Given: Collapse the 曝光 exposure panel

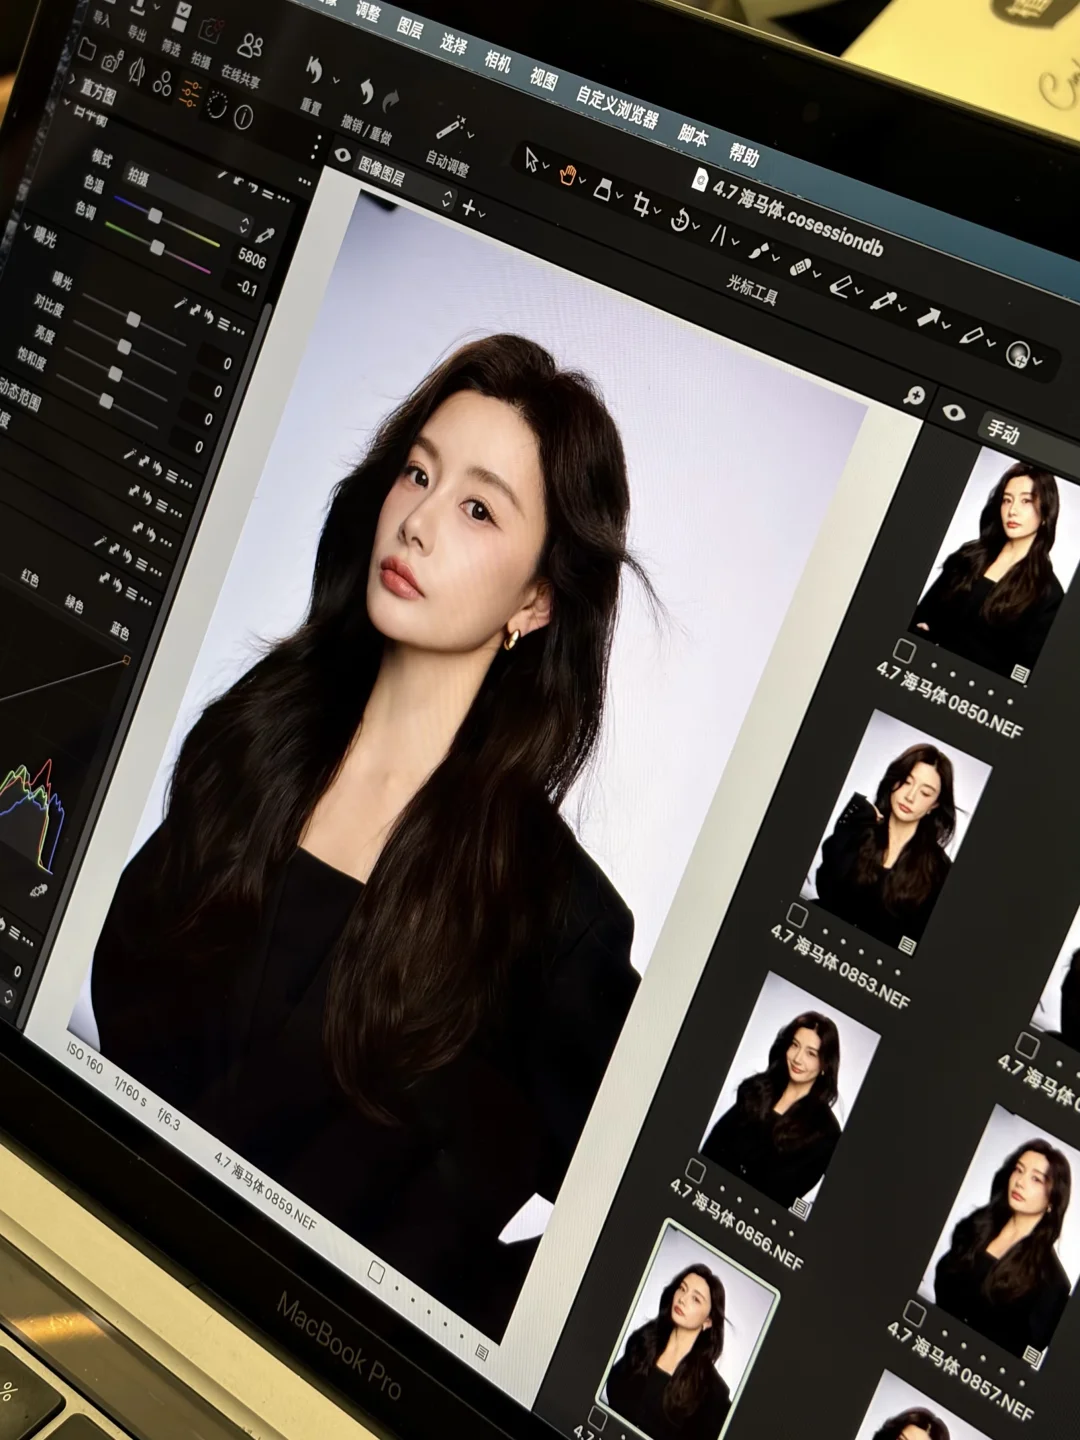Looking at the screenshot, I should pyautogui.click(x=27, y=230).
